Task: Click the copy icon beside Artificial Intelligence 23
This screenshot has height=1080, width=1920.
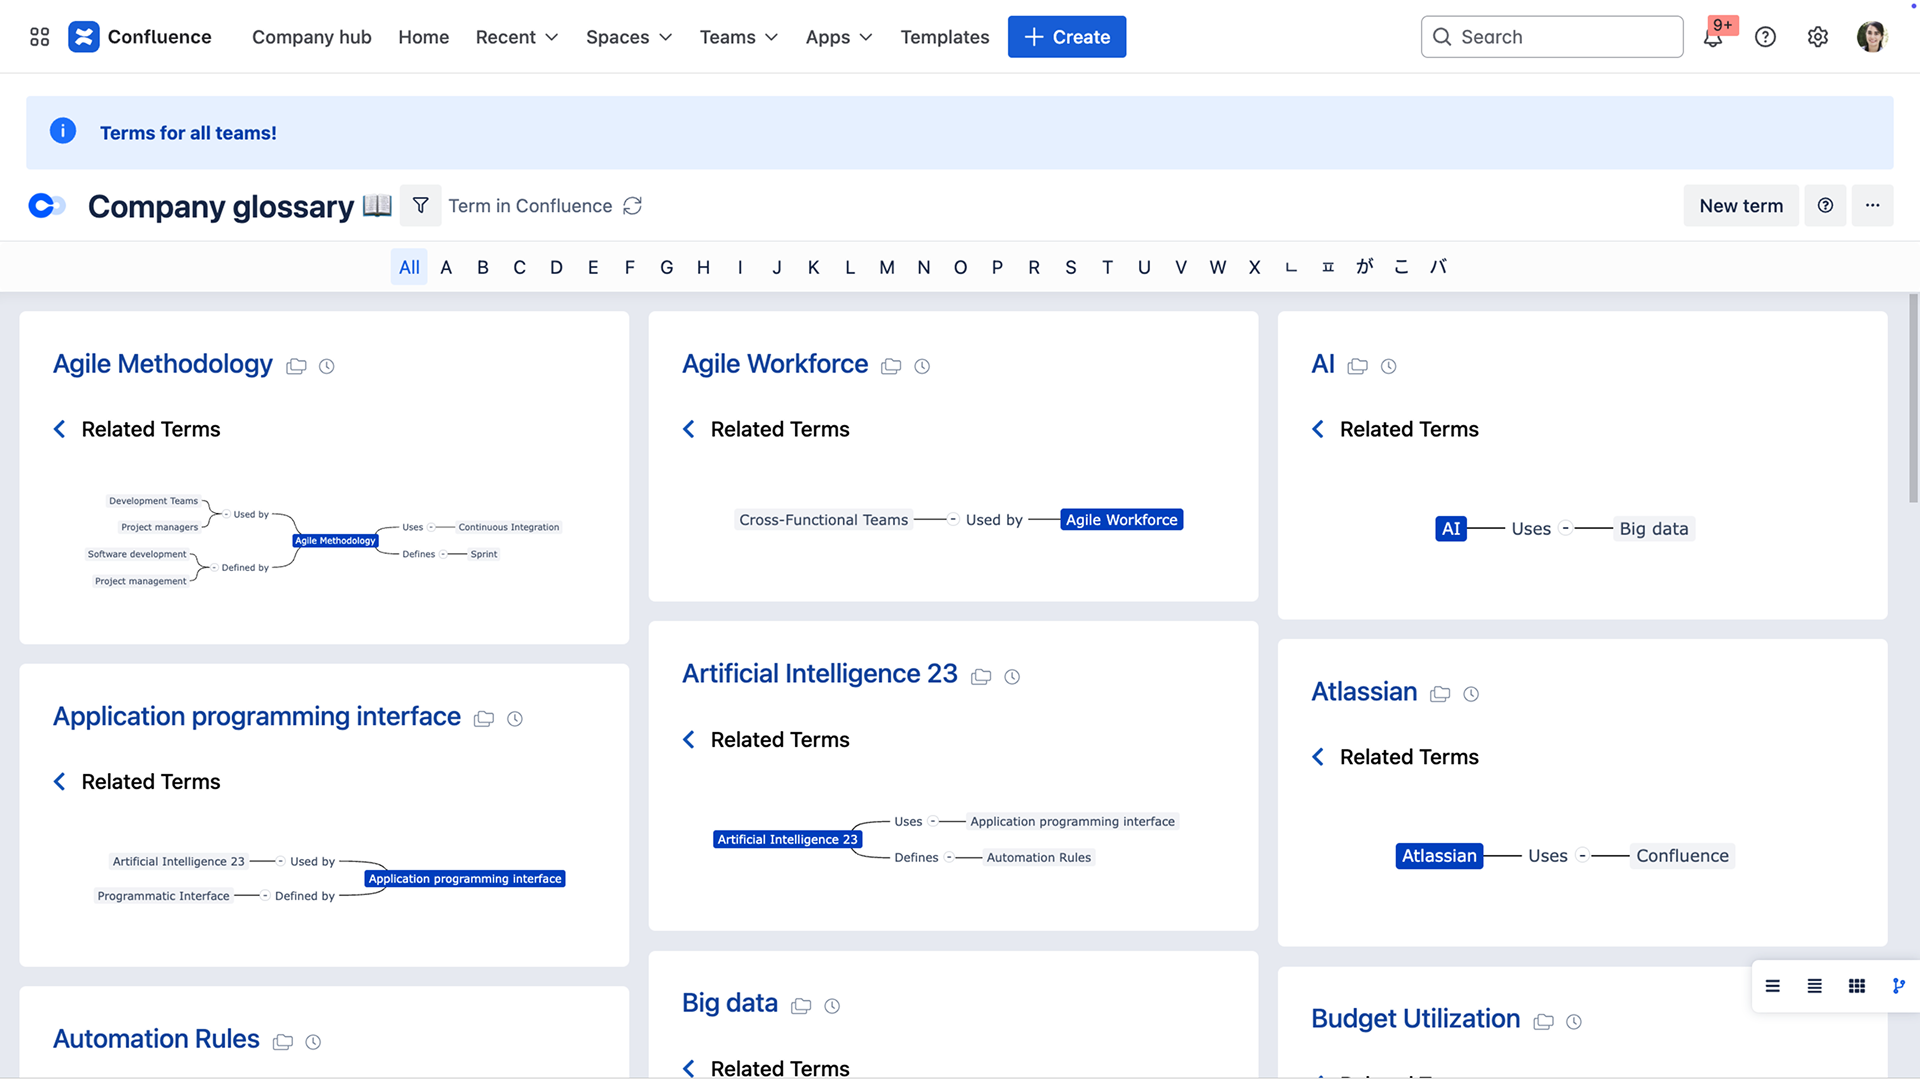Action: (981, 676)
